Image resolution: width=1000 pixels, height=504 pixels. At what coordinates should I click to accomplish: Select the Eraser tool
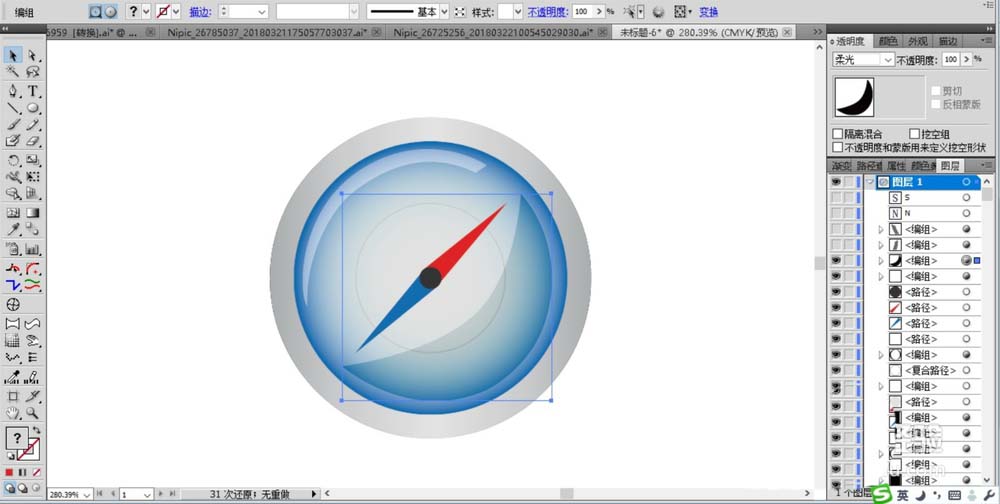pyautogui.click(x=33, y=140)
